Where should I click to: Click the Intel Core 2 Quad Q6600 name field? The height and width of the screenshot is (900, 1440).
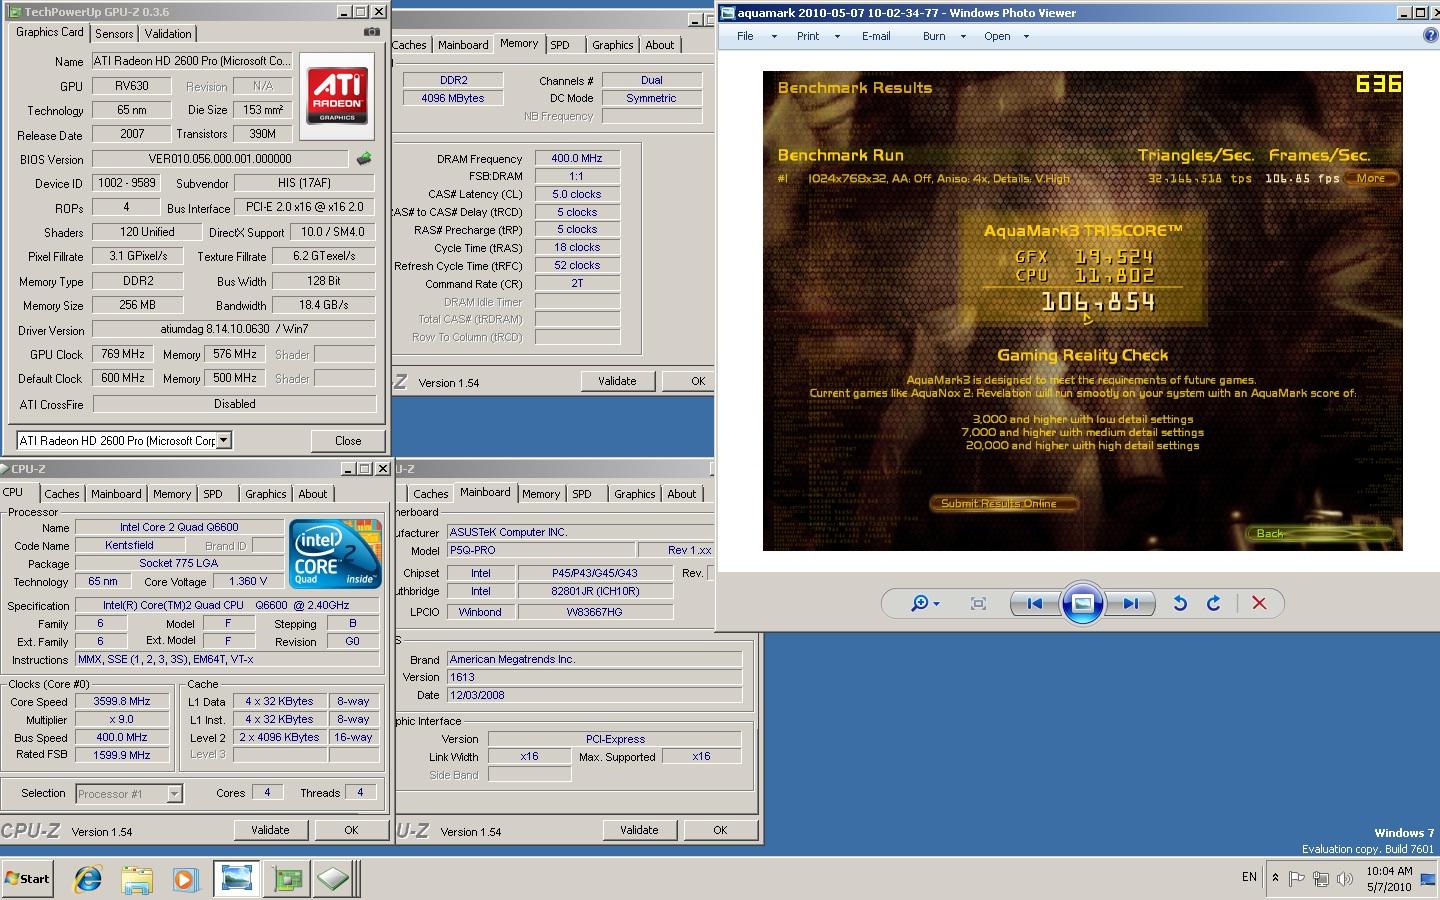179,527
